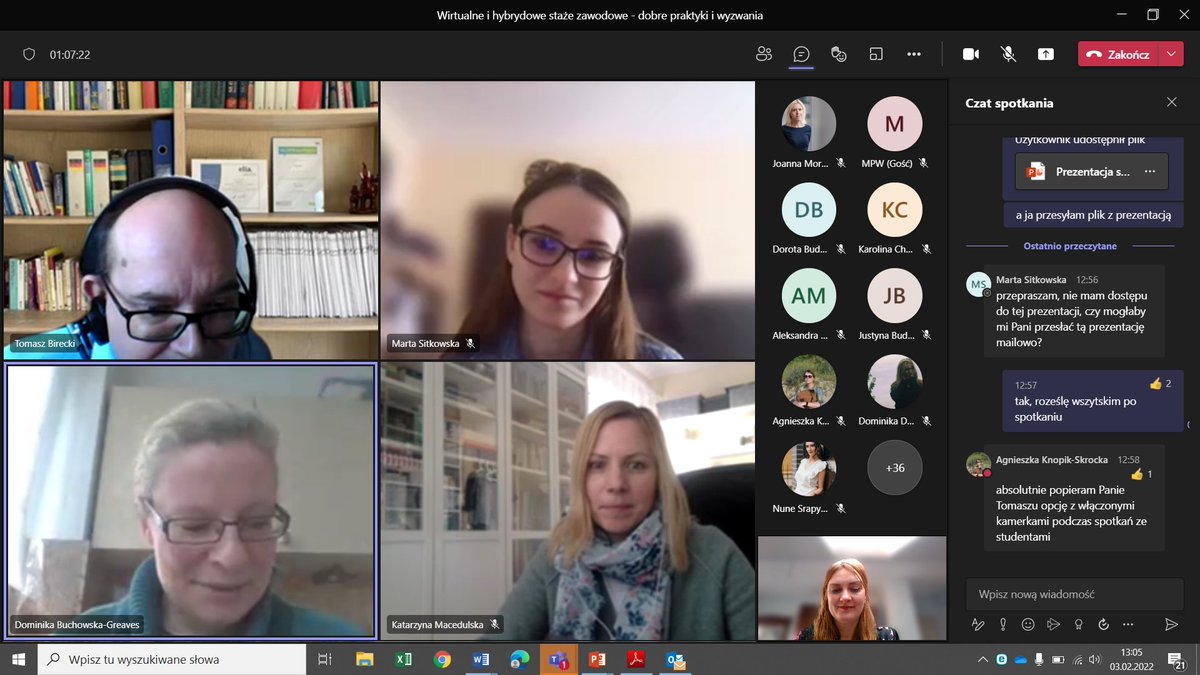
Task: Expand the arrow next to Zakończ
Action: 1172,54
